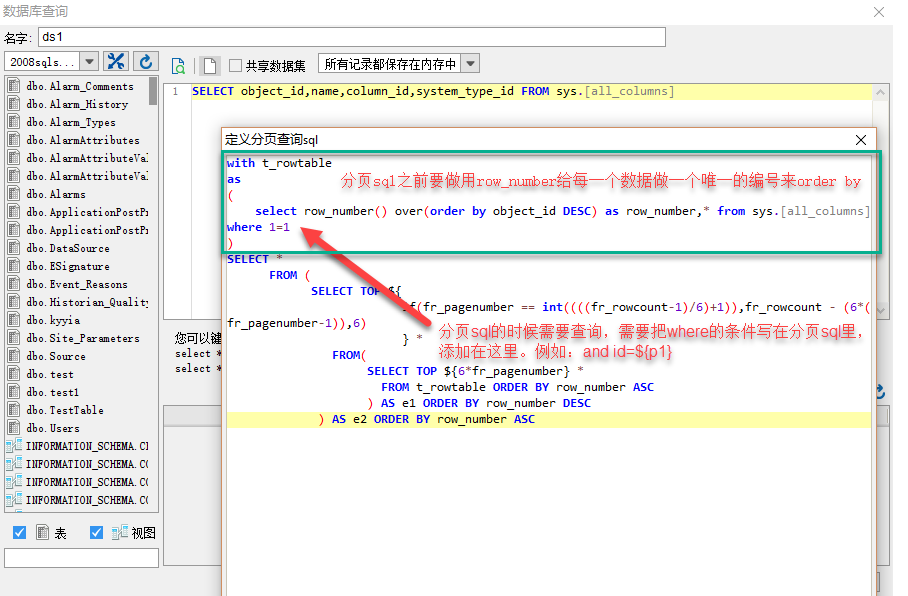
Task: Click the table icon beside dbo.ESignature
Action: click(14, 266)
